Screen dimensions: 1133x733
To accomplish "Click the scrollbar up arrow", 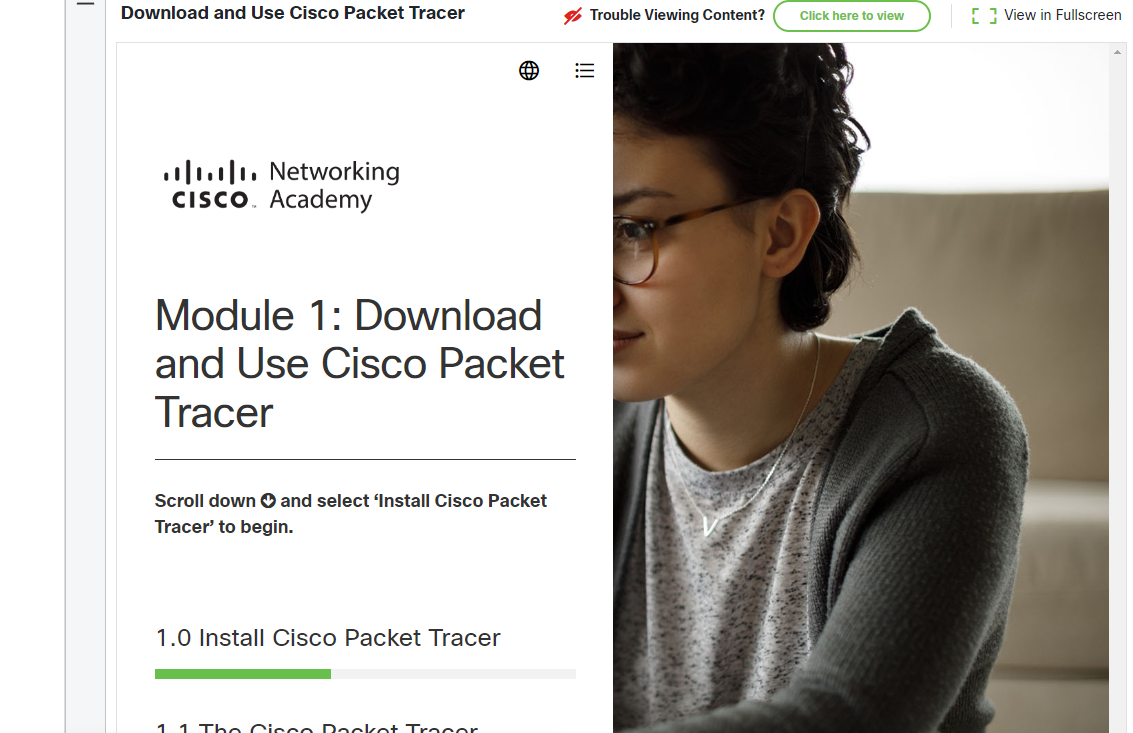I will [1117, 52].
